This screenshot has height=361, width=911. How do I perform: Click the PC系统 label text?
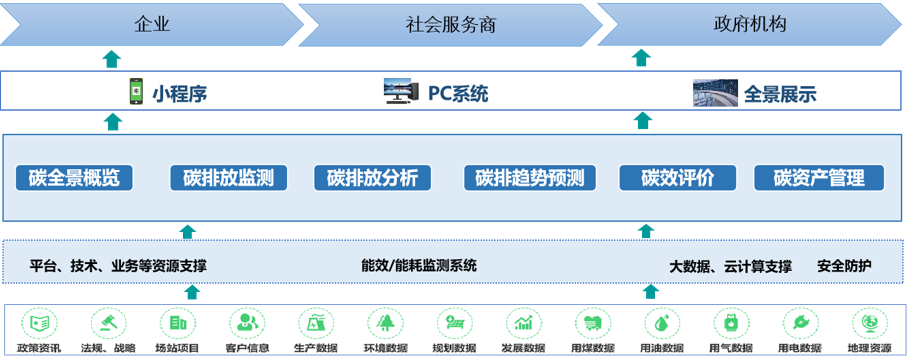coord(458,94)
